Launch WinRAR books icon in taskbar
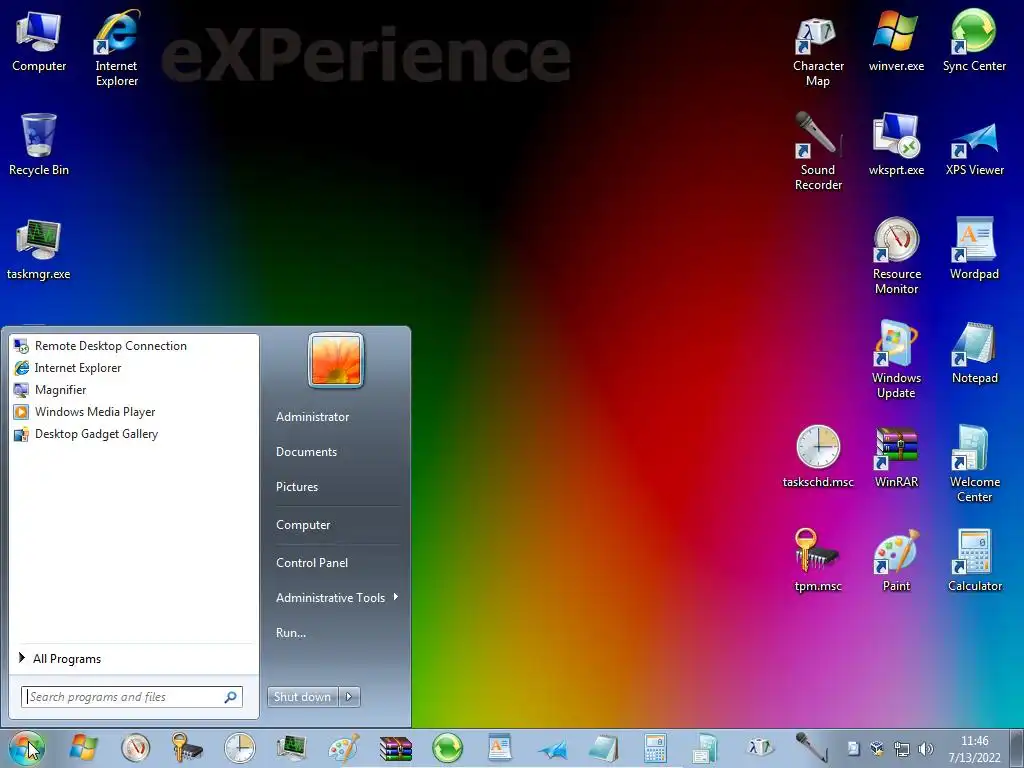Screen dimensions: 1024x768 396,748
